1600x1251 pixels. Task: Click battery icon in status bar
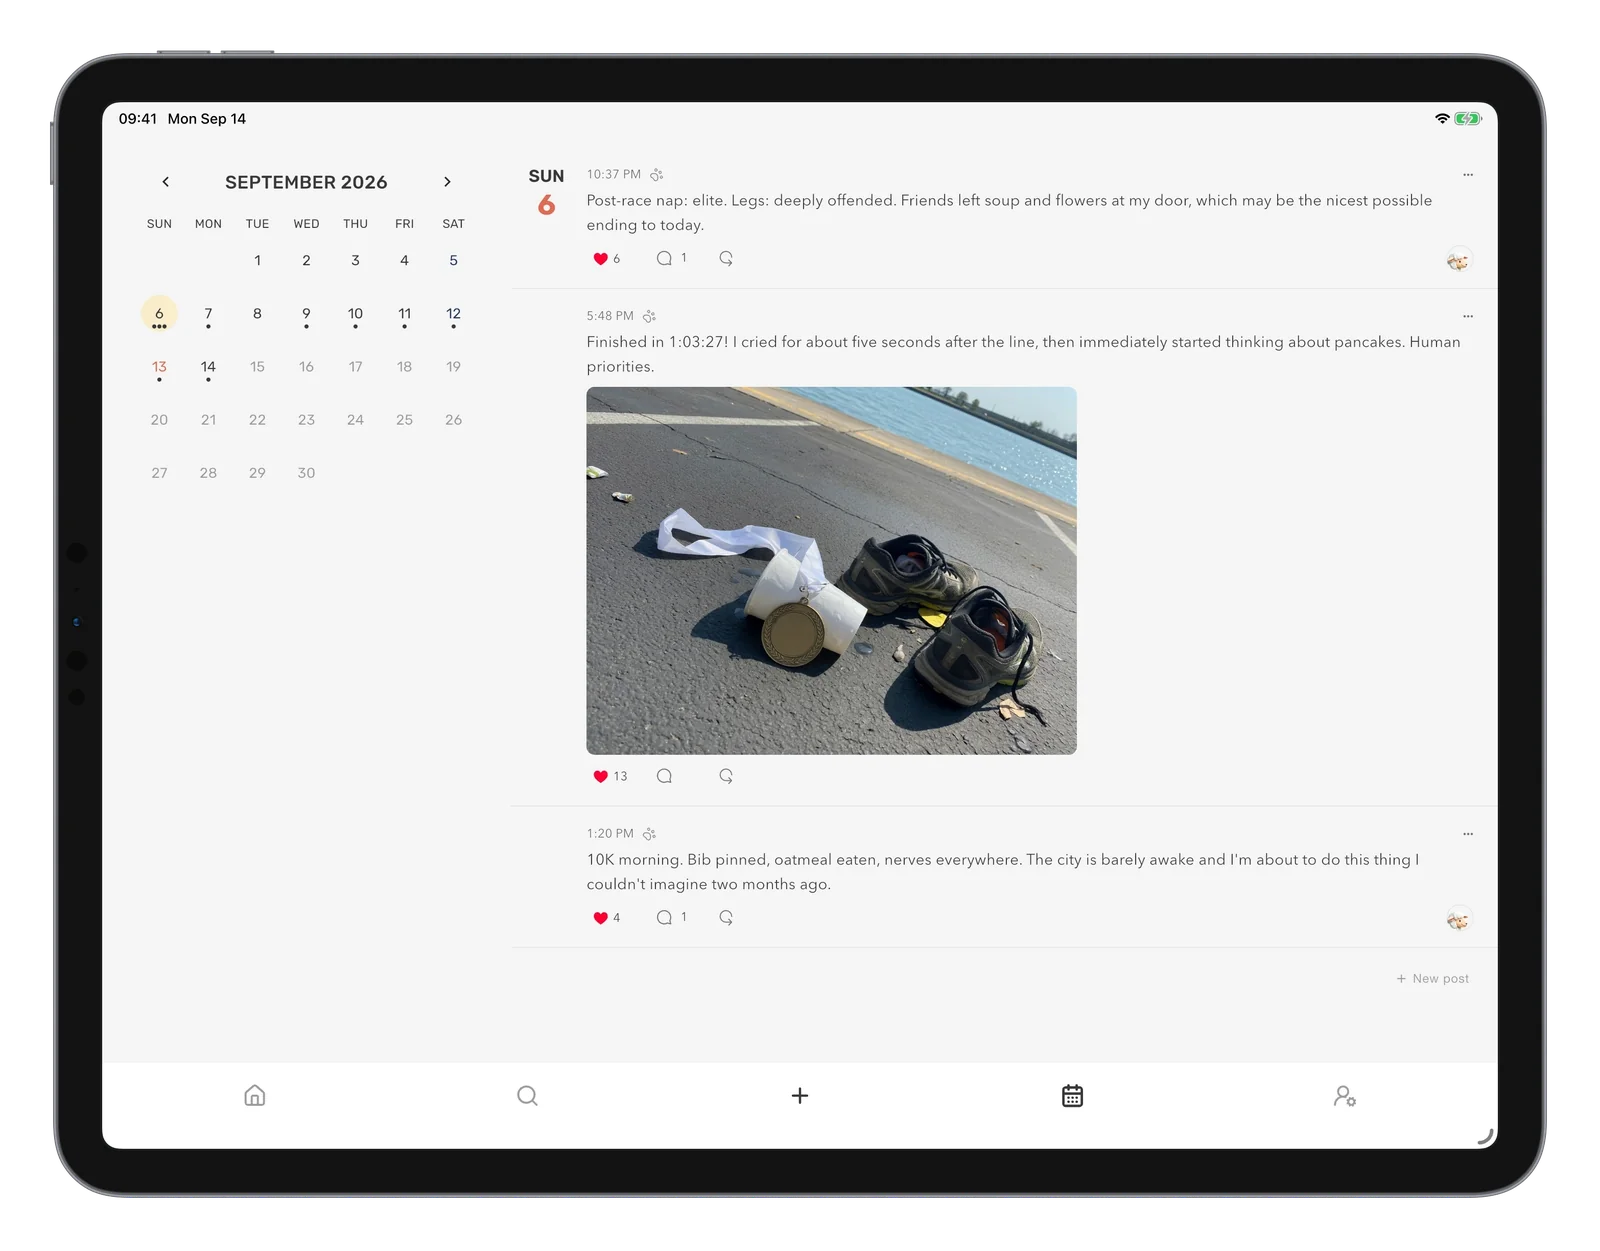click(x=1468, y=118)
